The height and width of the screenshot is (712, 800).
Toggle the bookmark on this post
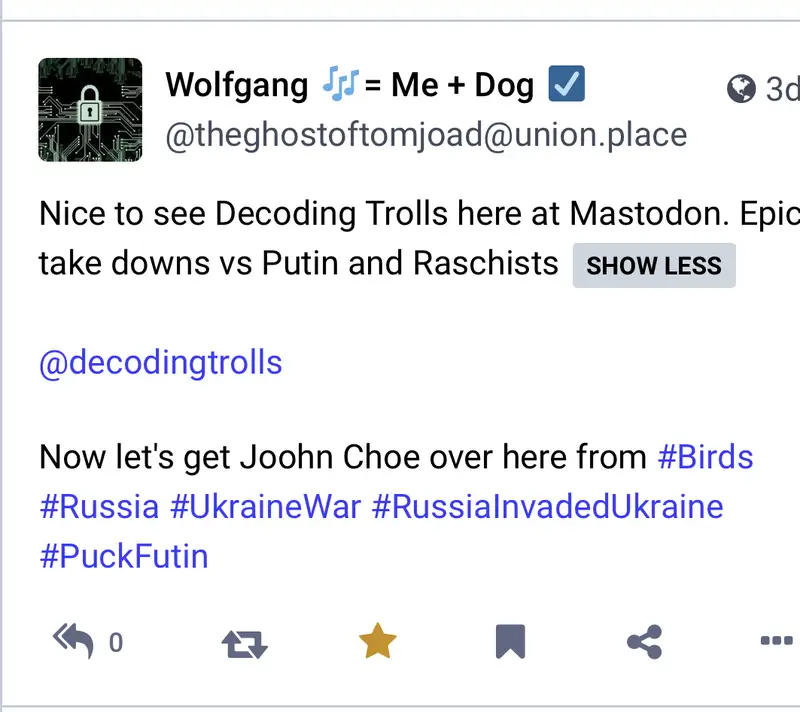click(510, 642)
